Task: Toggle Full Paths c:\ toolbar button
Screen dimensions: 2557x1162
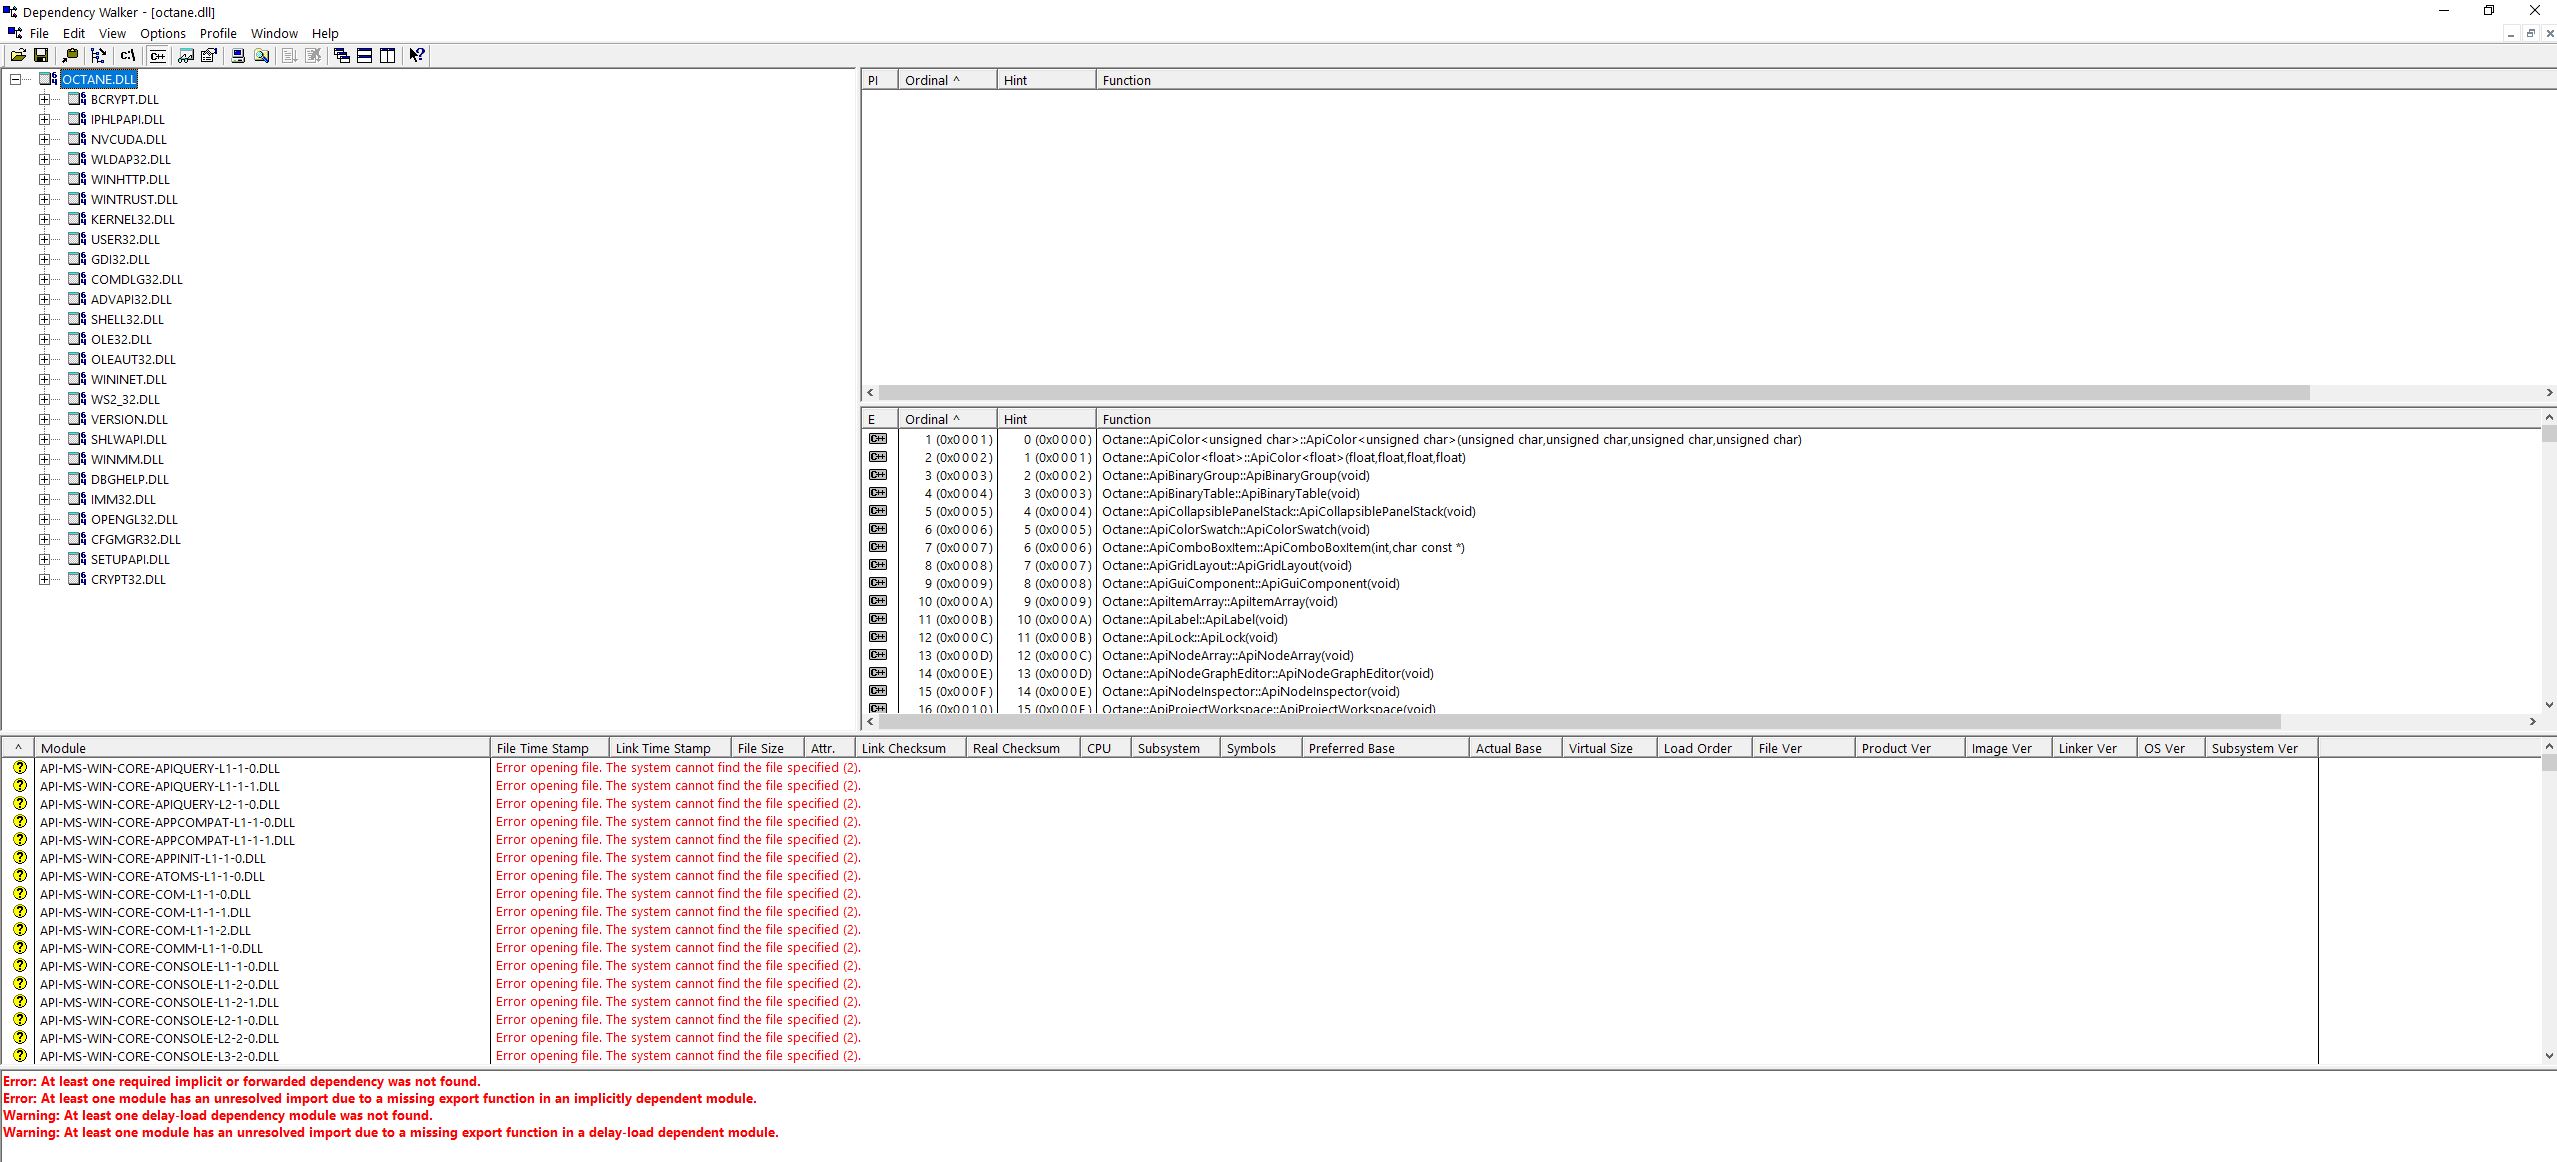Action: 128,56
